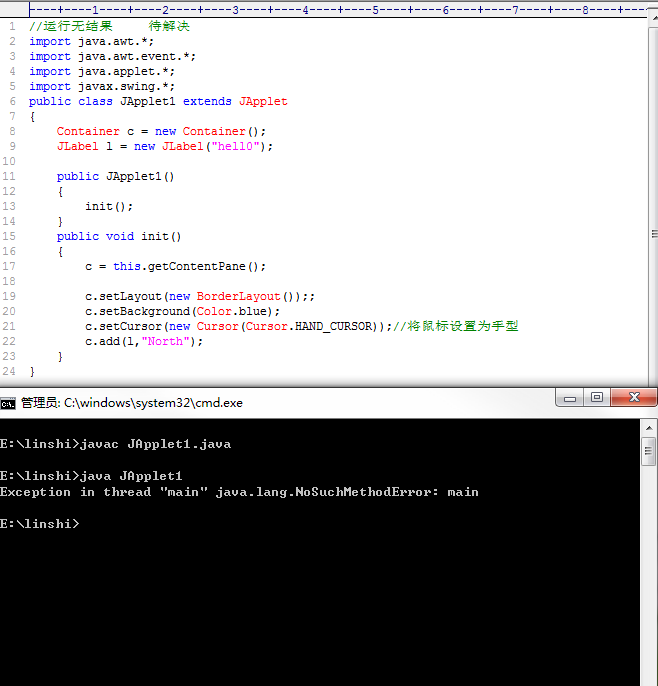The height and width of the screenshot is (686, 658).
Task: Click red 'JApplet' after extends keyword
Action: pyautogui.click(x=263, y=102)
